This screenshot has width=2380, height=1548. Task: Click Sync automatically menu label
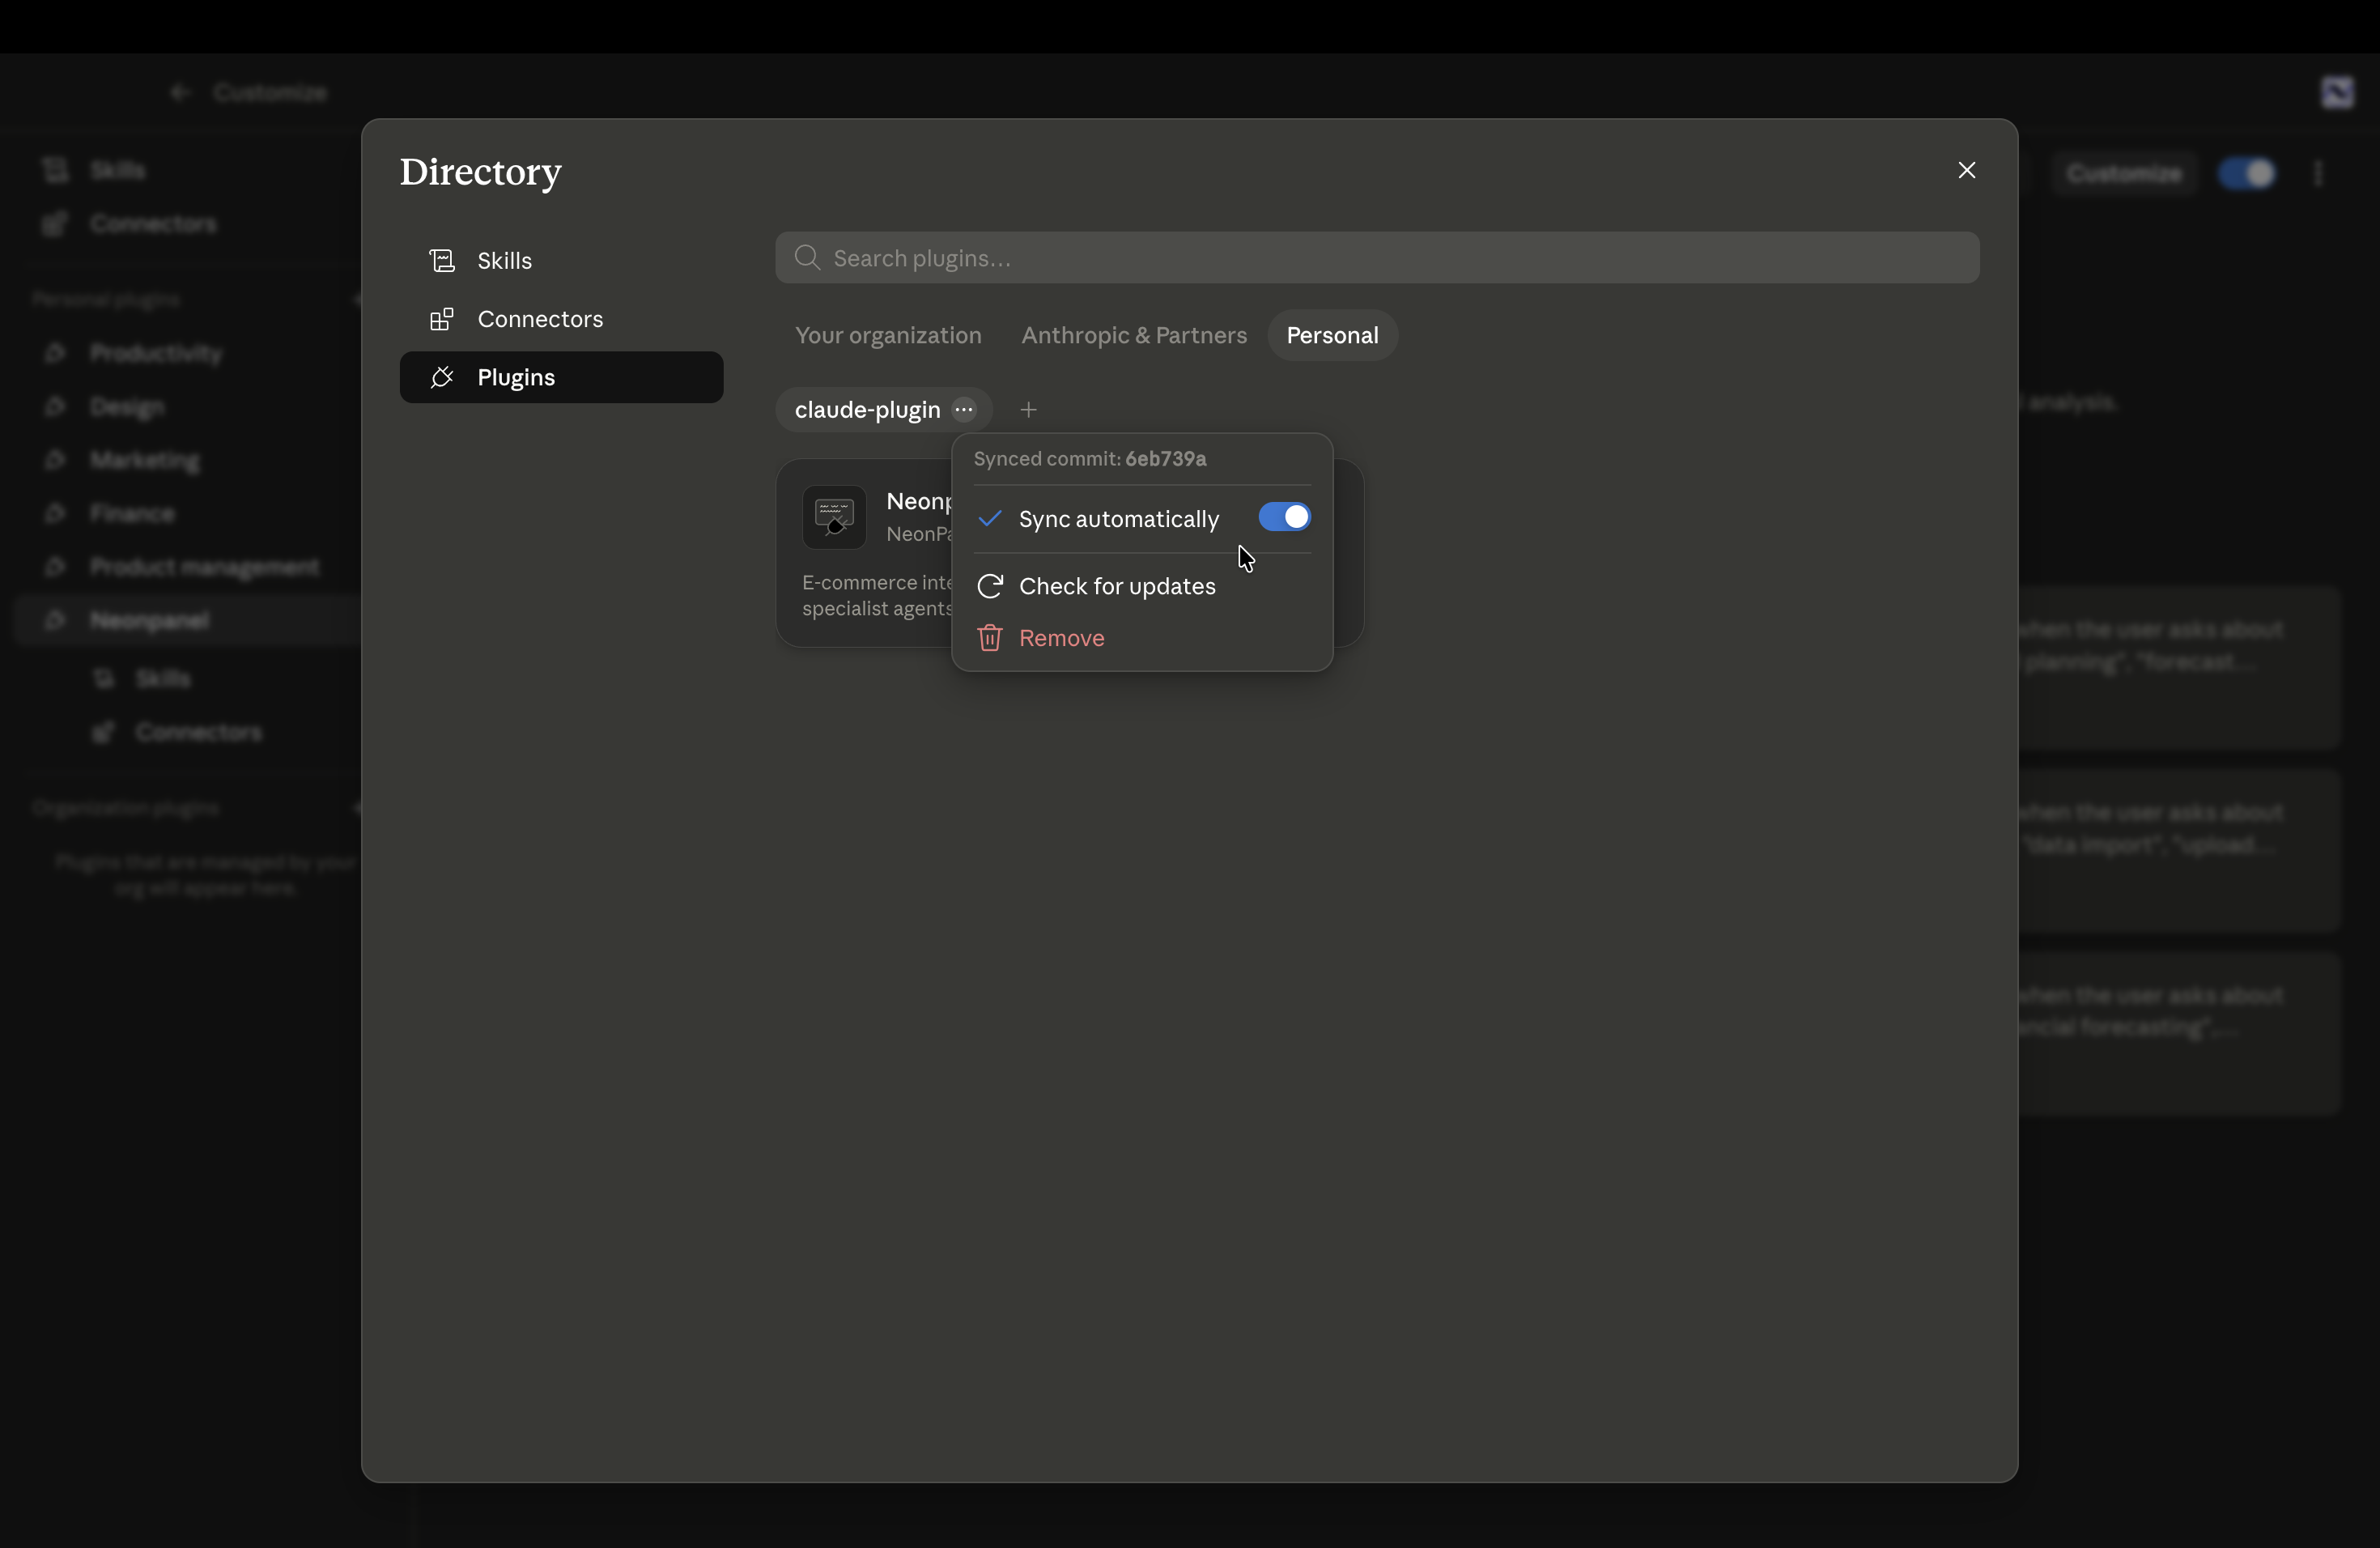coord(1119,519)
